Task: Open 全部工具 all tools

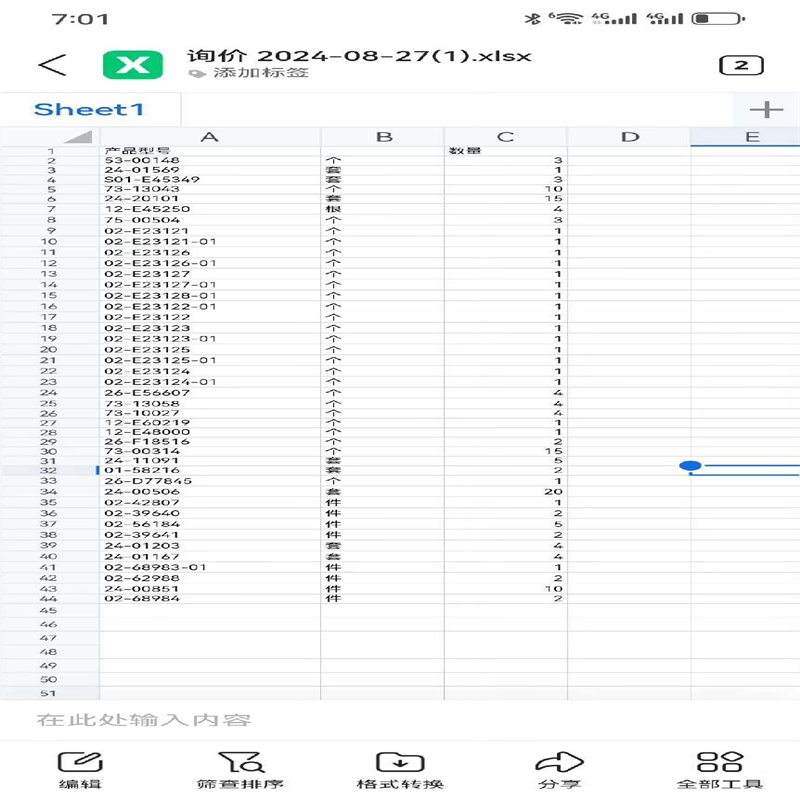Action: pyautogui.click(x=720, y=770)
